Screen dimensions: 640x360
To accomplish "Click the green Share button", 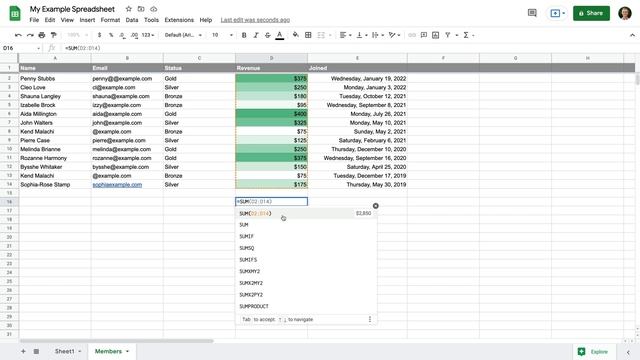I will 591,13.
